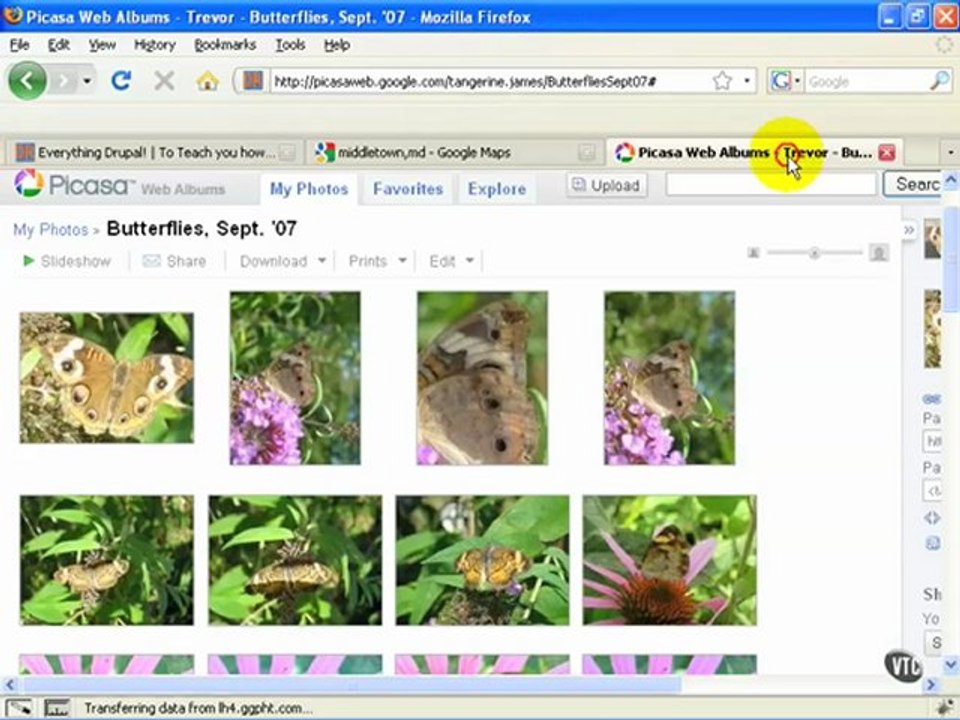Open the Favorites tab

pos(408,189)
